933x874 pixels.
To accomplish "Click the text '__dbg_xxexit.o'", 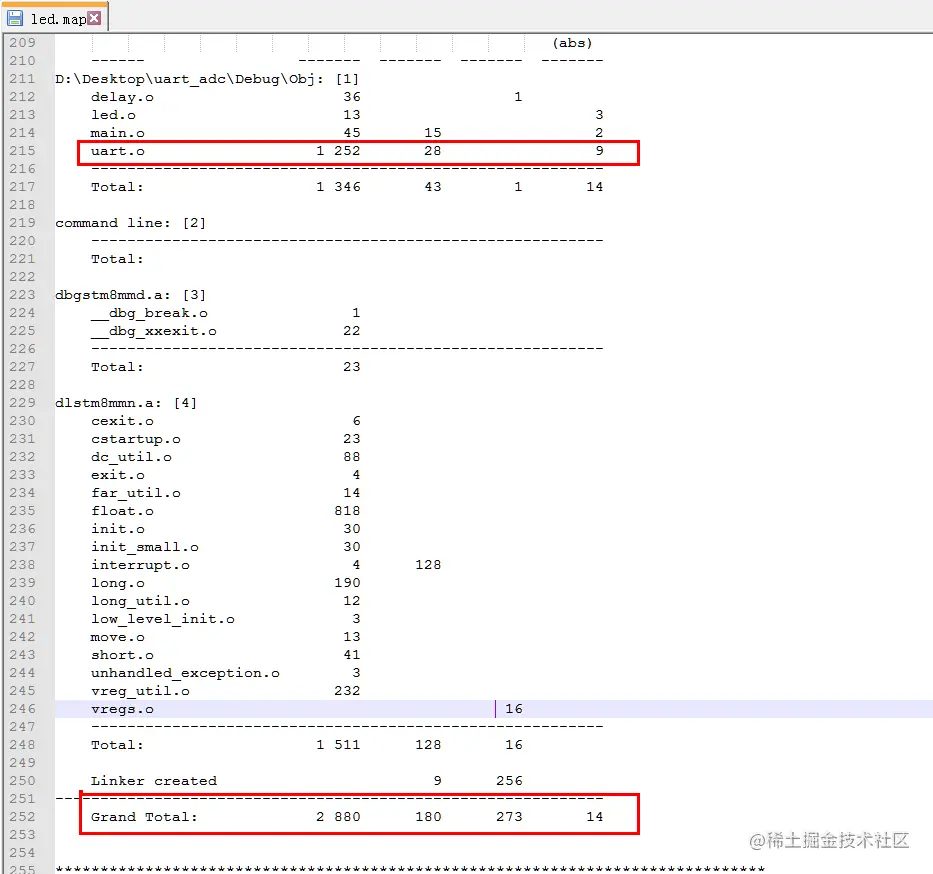I will (154, 331).
